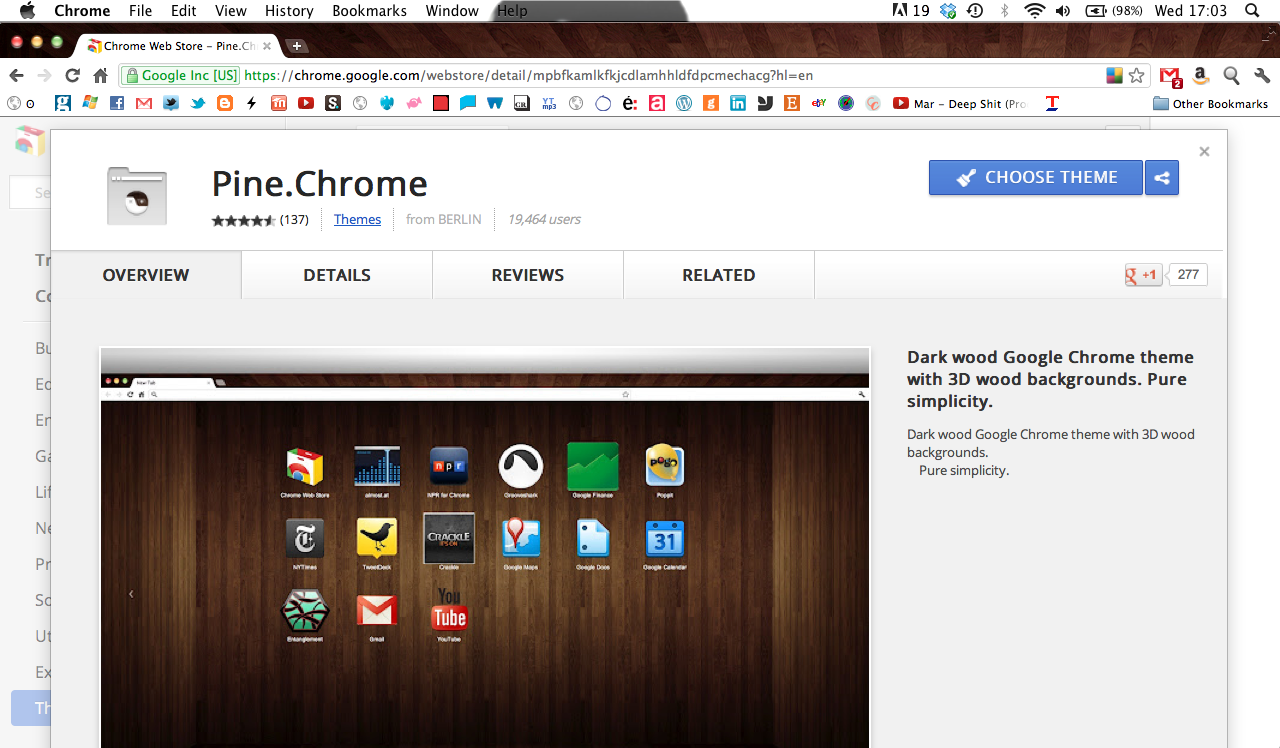Click the Time Machine menu bar icon
1280x748 pixels.
click(x=974, y=11)
